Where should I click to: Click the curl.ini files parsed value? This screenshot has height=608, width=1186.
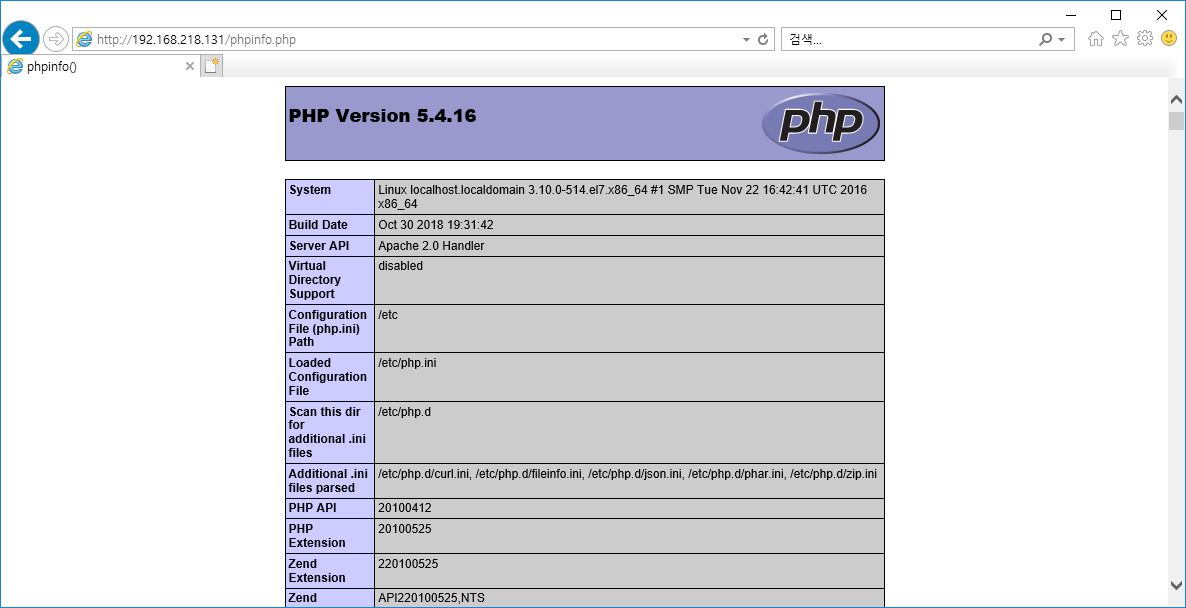pos(628,473)
